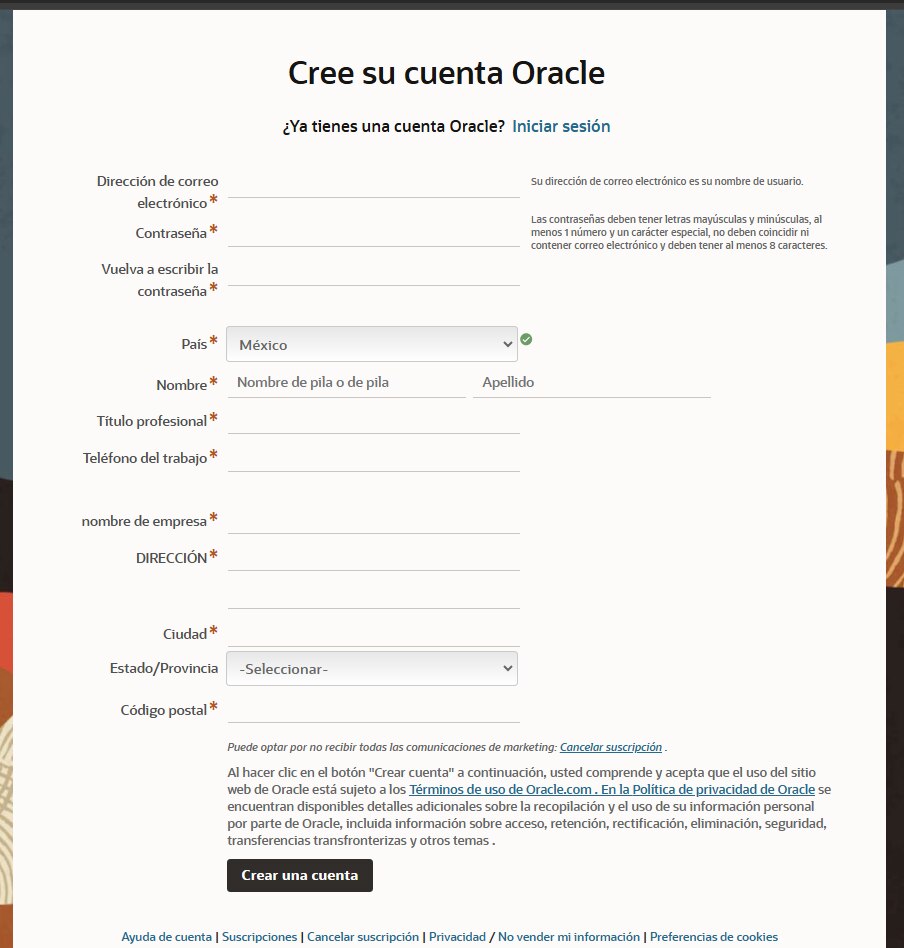Click into the Contraseña field

(373, 233)
